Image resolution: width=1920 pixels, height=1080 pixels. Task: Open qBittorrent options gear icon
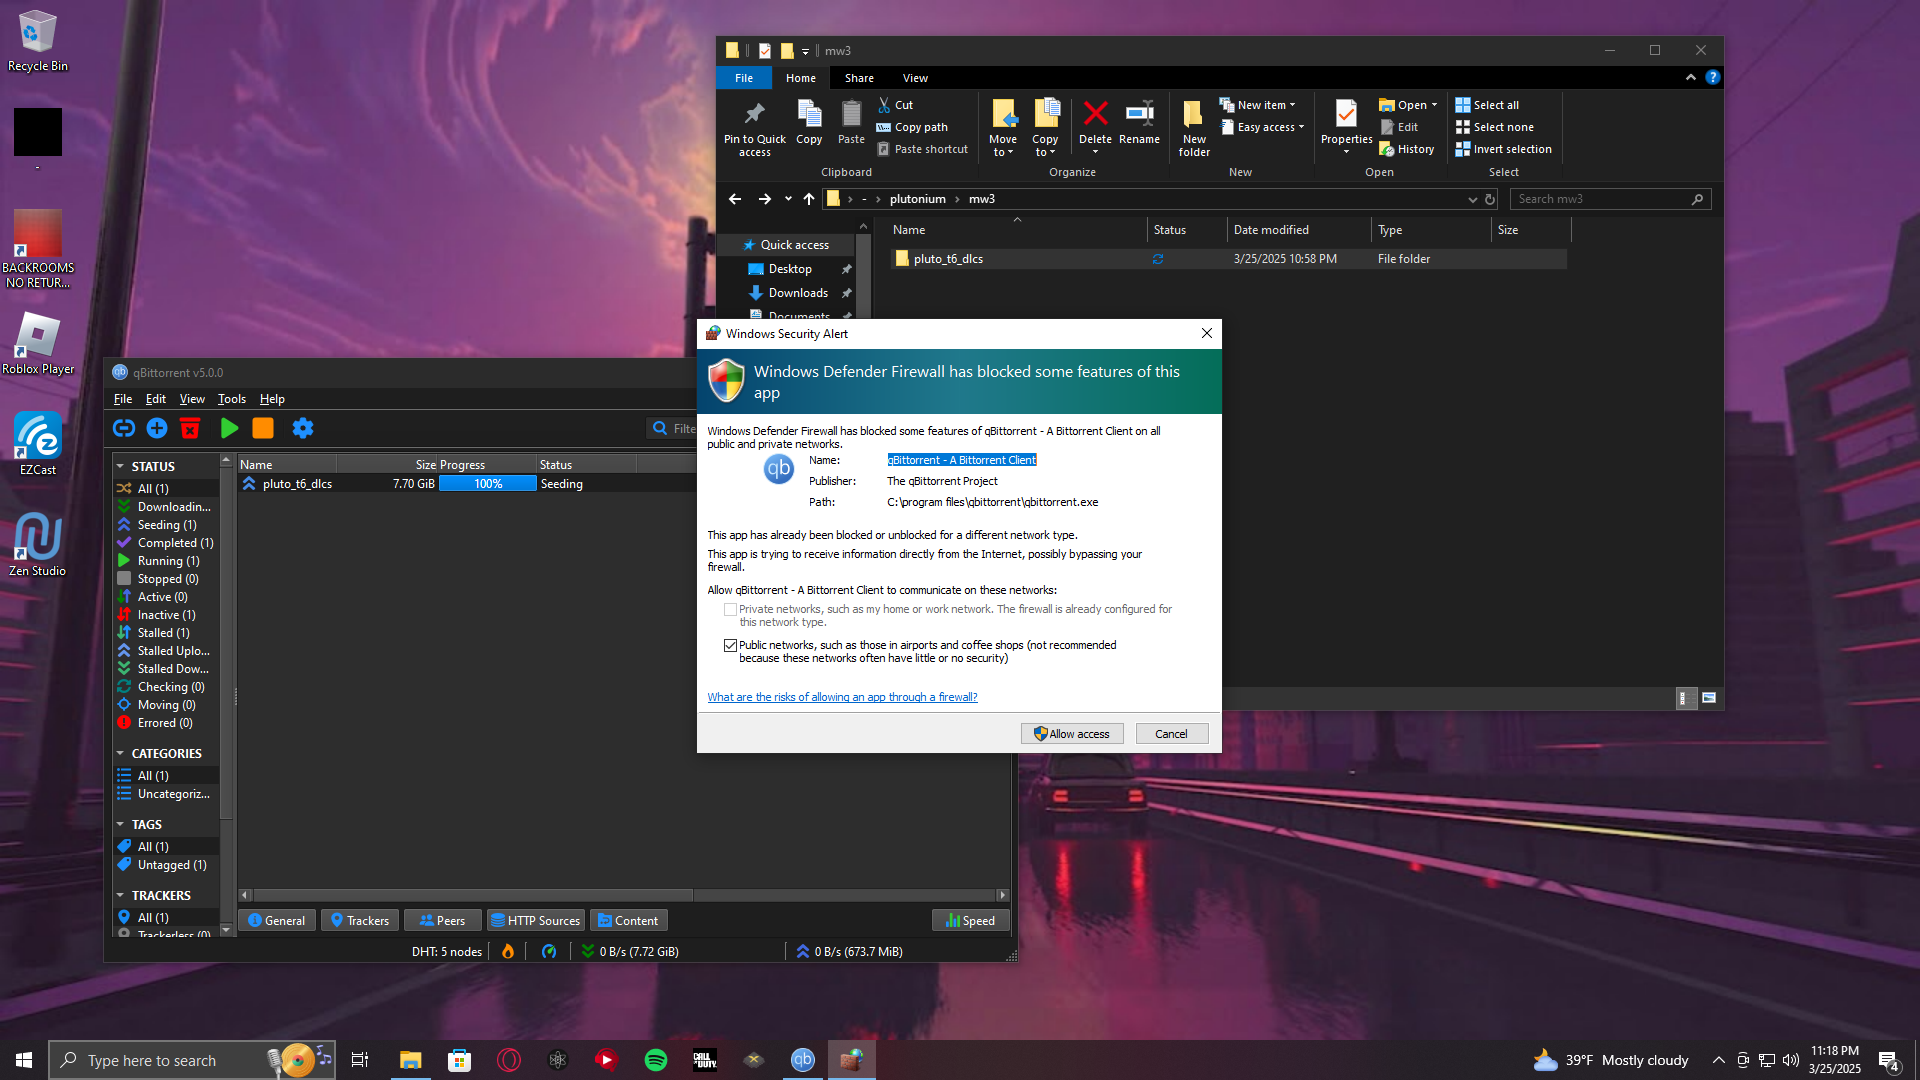pyautogui.click(x=303, y=428)
